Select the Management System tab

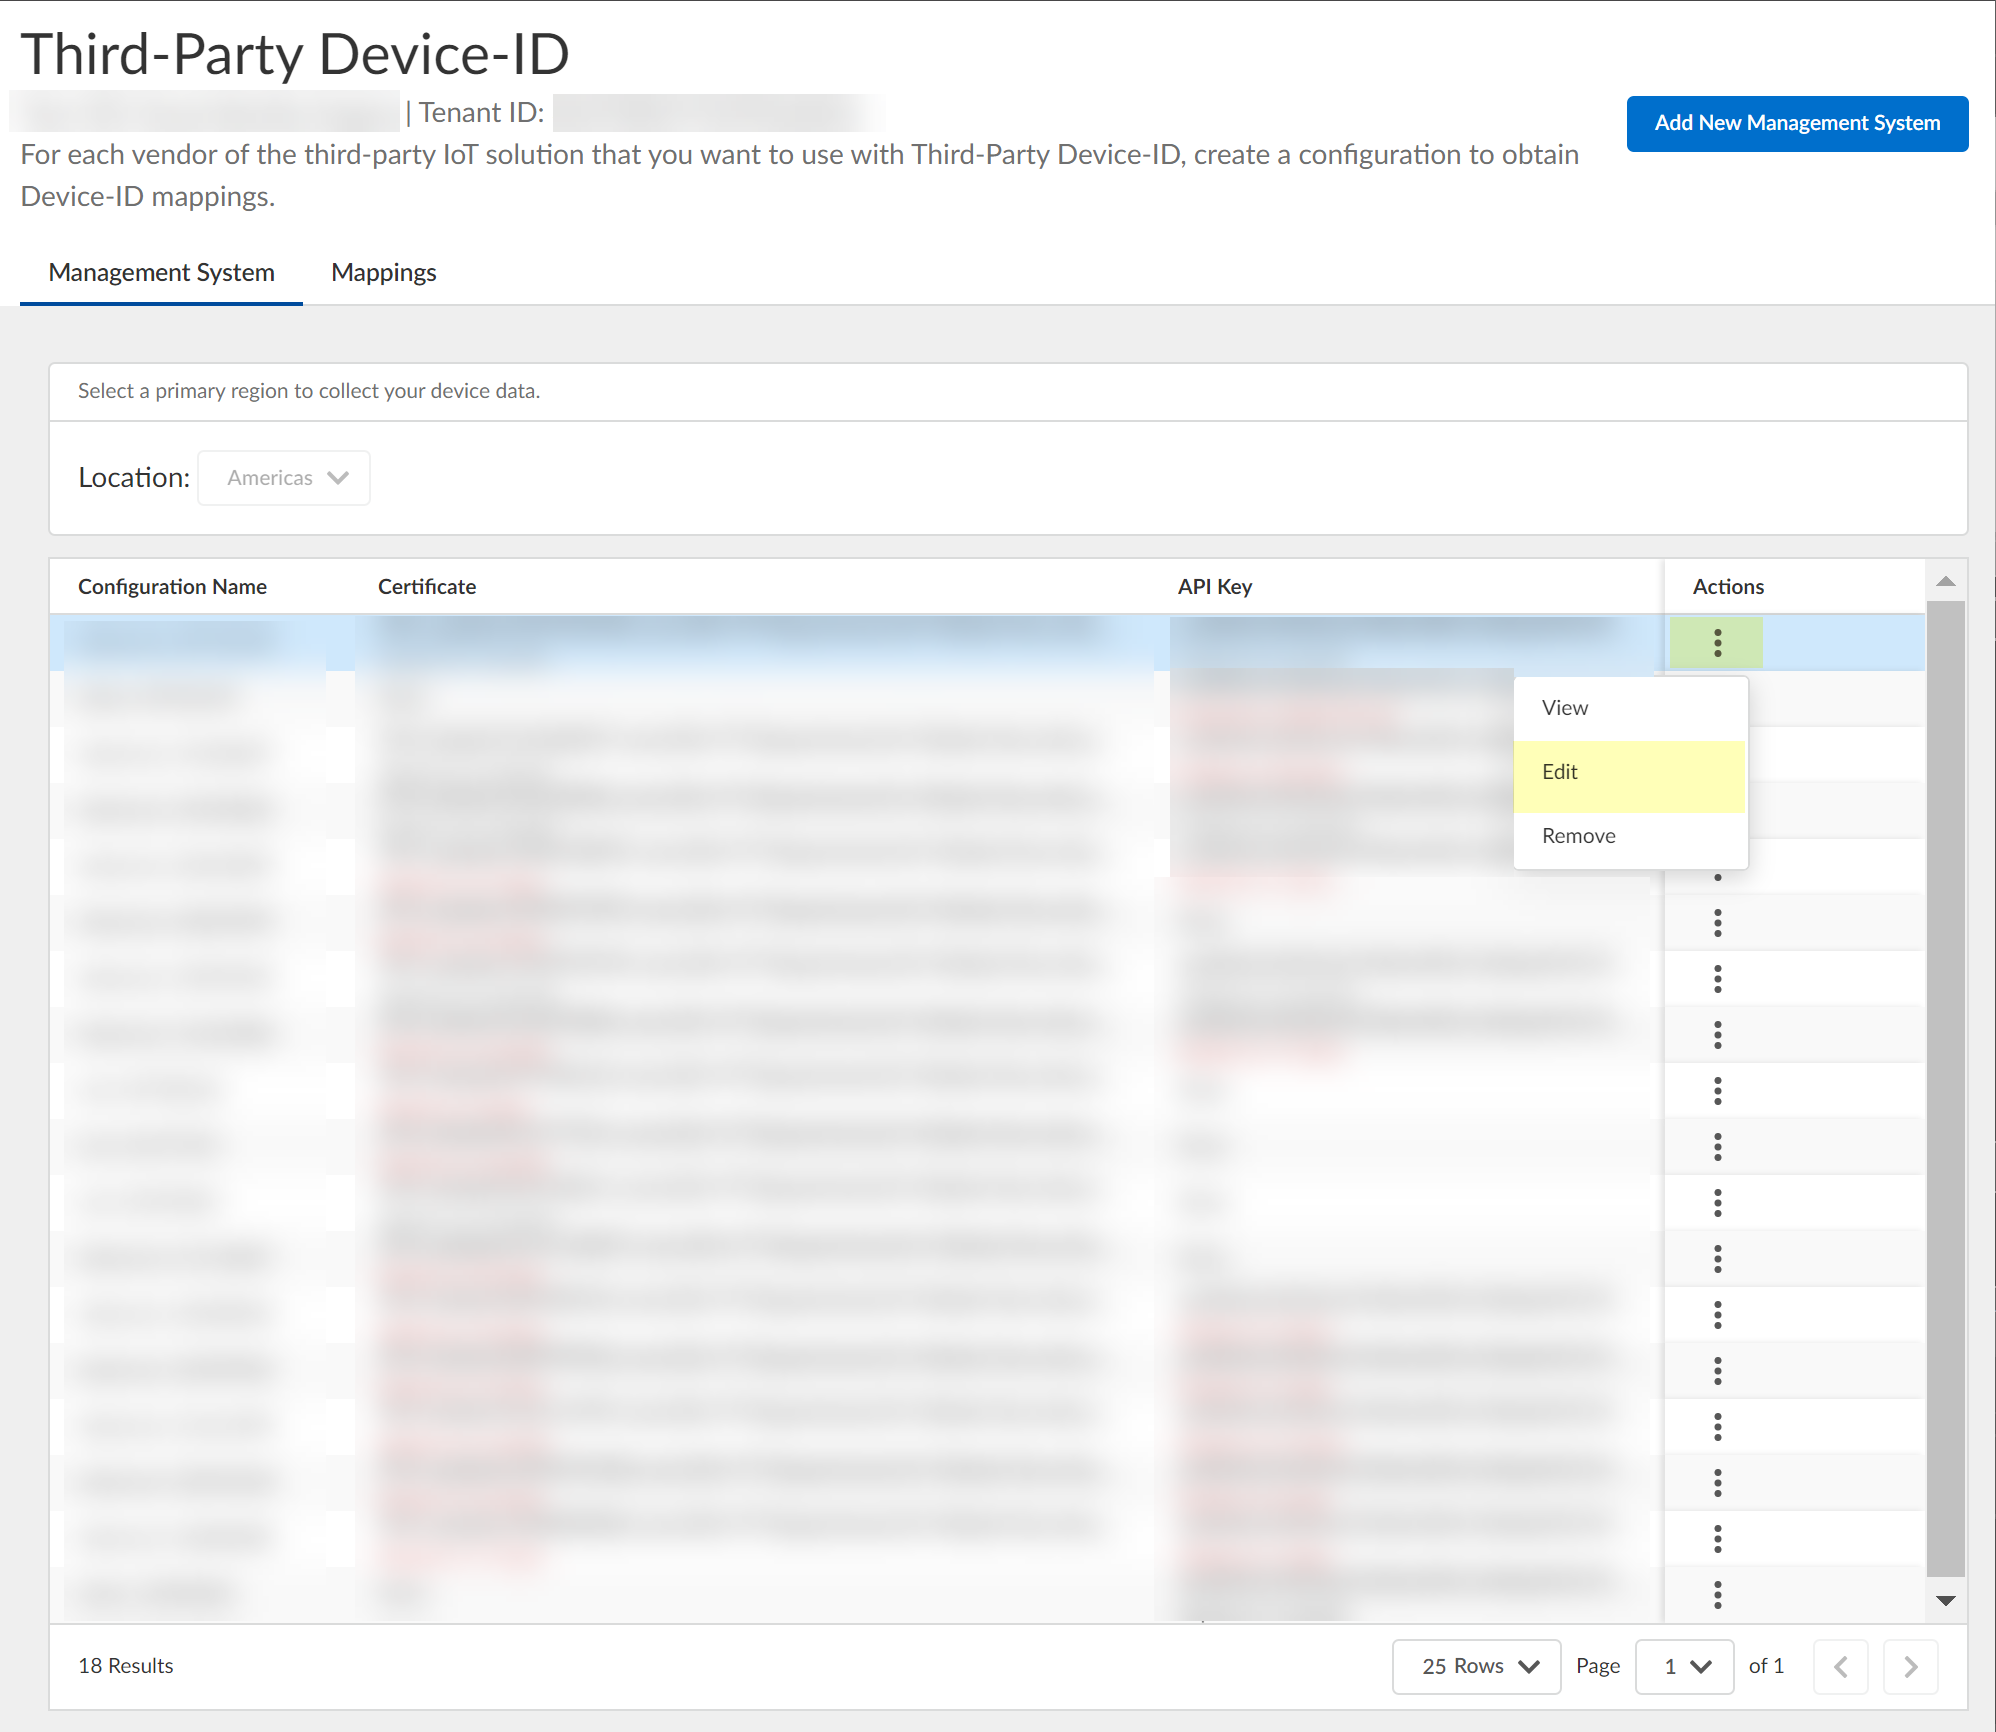pyautogui.click(x=161, y=273)
